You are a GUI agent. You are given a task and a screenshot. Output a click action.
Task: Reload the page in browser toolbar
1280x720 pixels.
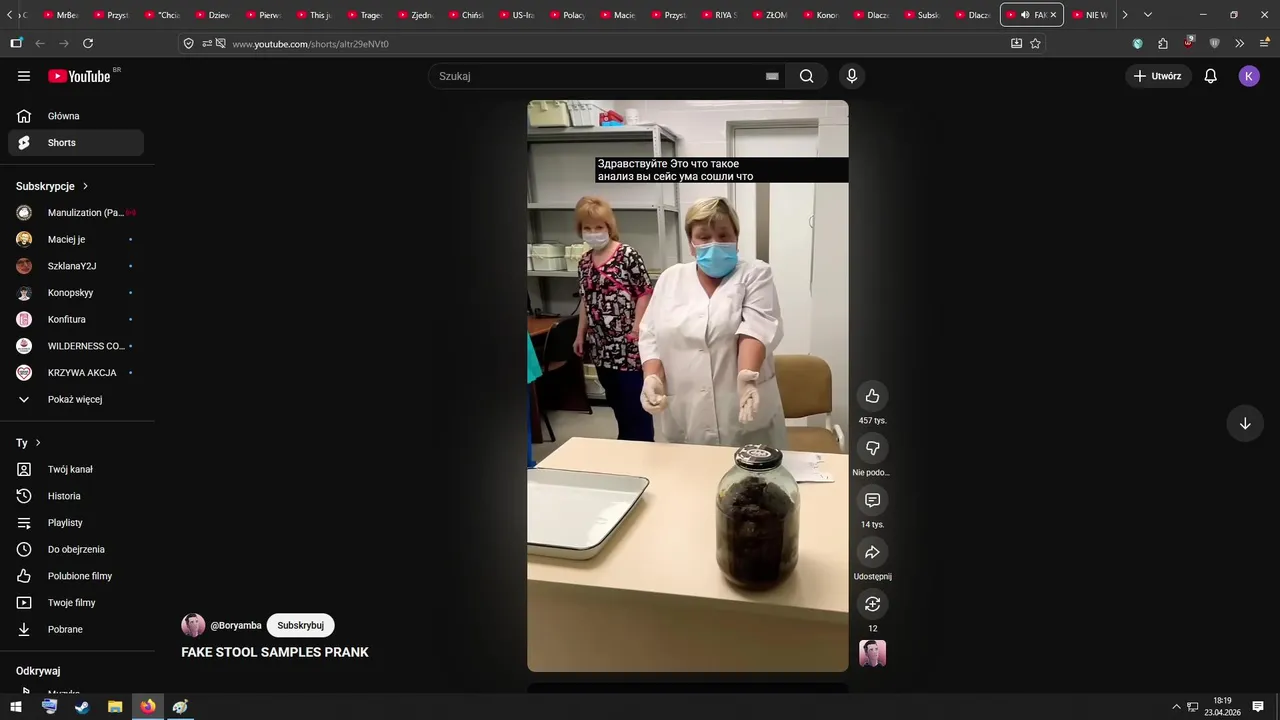(x=88, y=43)
